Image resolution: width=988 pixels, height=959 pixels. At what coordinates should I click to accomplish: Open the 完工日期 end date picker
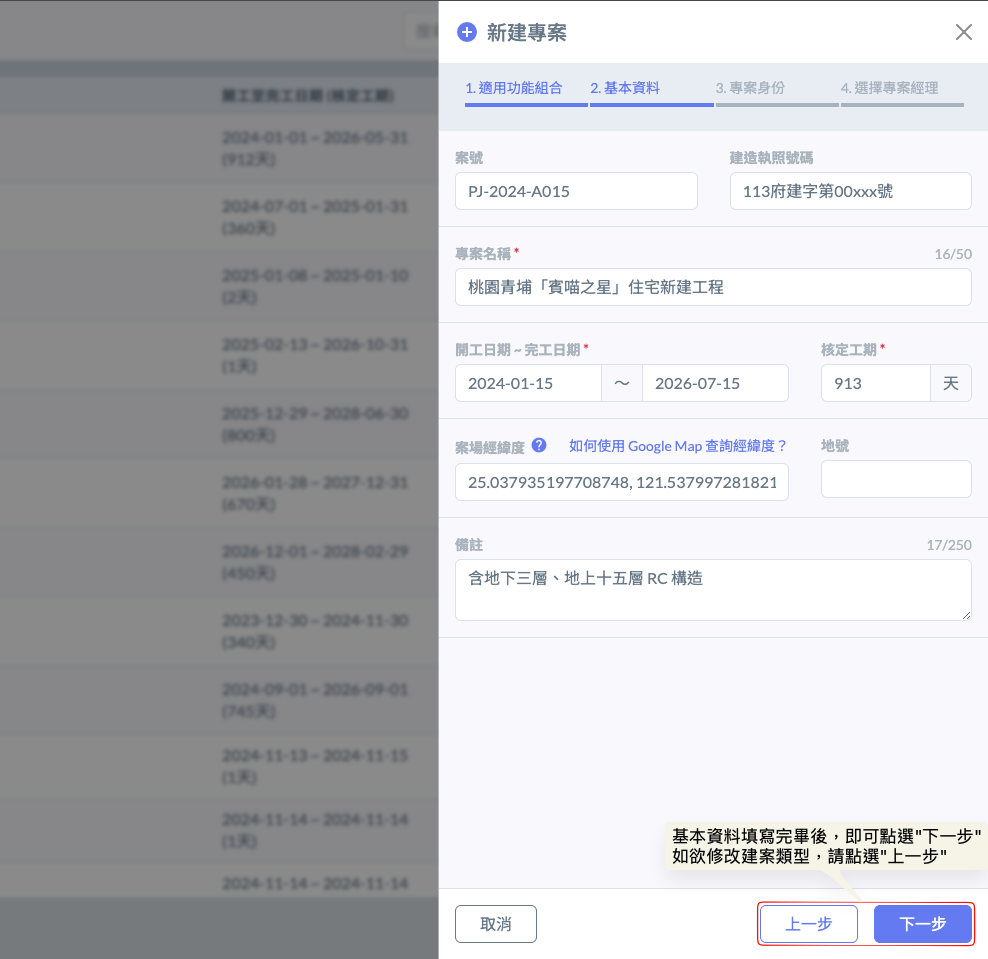[714, 383]
